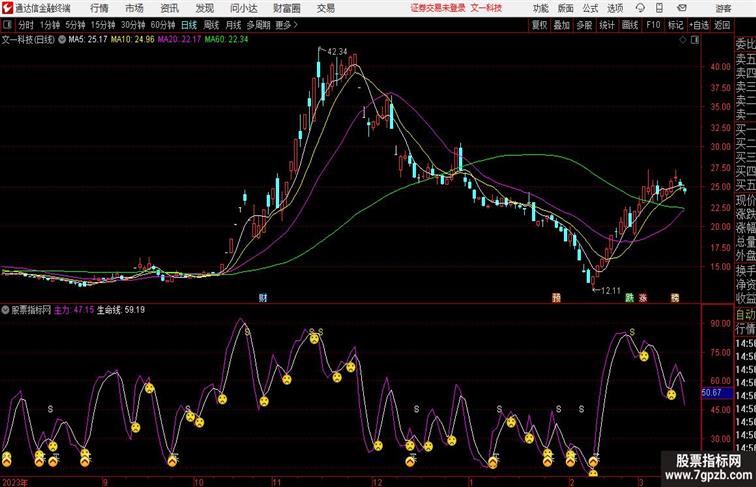Click the 标记 mark button
The height and width of the screenshot is (487, 756).
coord(675,25)
